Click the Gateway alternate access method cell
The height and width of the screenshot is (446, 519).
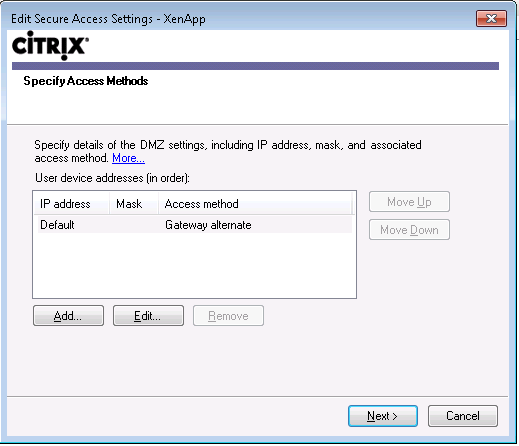click(x=208, y=225)
